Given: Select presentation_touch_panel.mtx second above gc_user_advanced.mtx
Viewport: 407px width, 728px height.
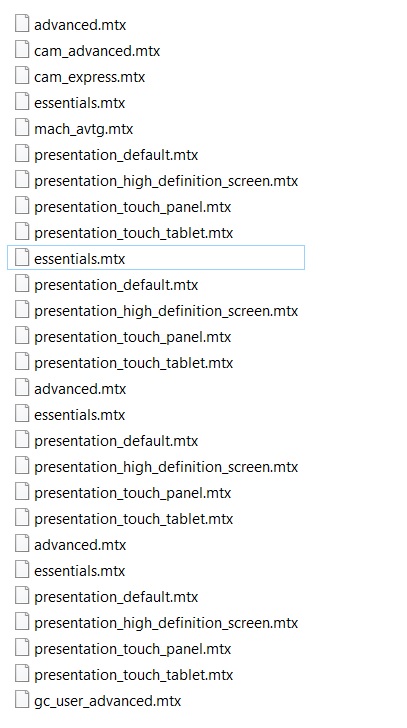Looking at the screenshot, I should [133, 649].
